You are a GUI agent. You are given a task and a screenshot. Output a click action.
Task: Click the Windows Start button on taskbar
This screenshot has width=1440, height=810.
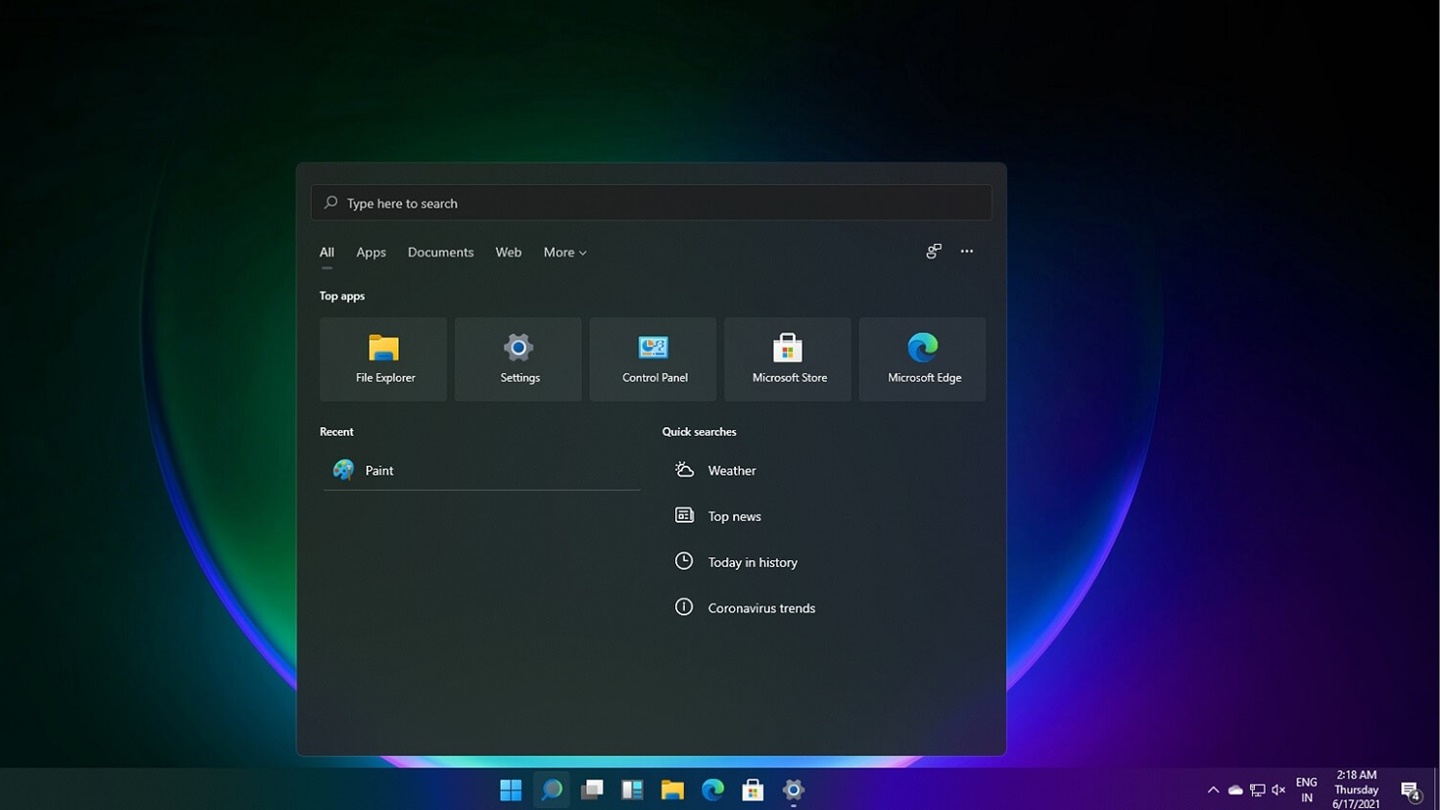click(x=511, y=790)
